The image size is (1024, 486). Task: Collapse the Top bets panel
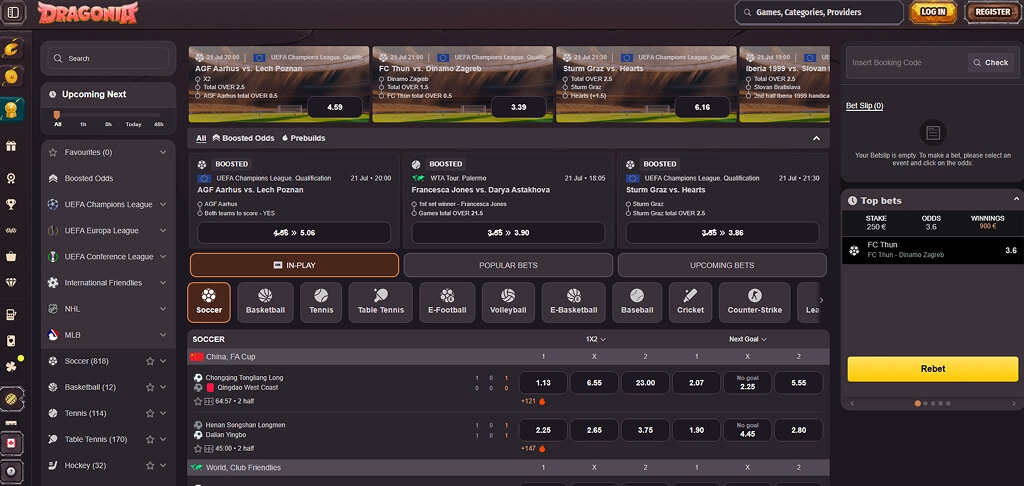1016,200
